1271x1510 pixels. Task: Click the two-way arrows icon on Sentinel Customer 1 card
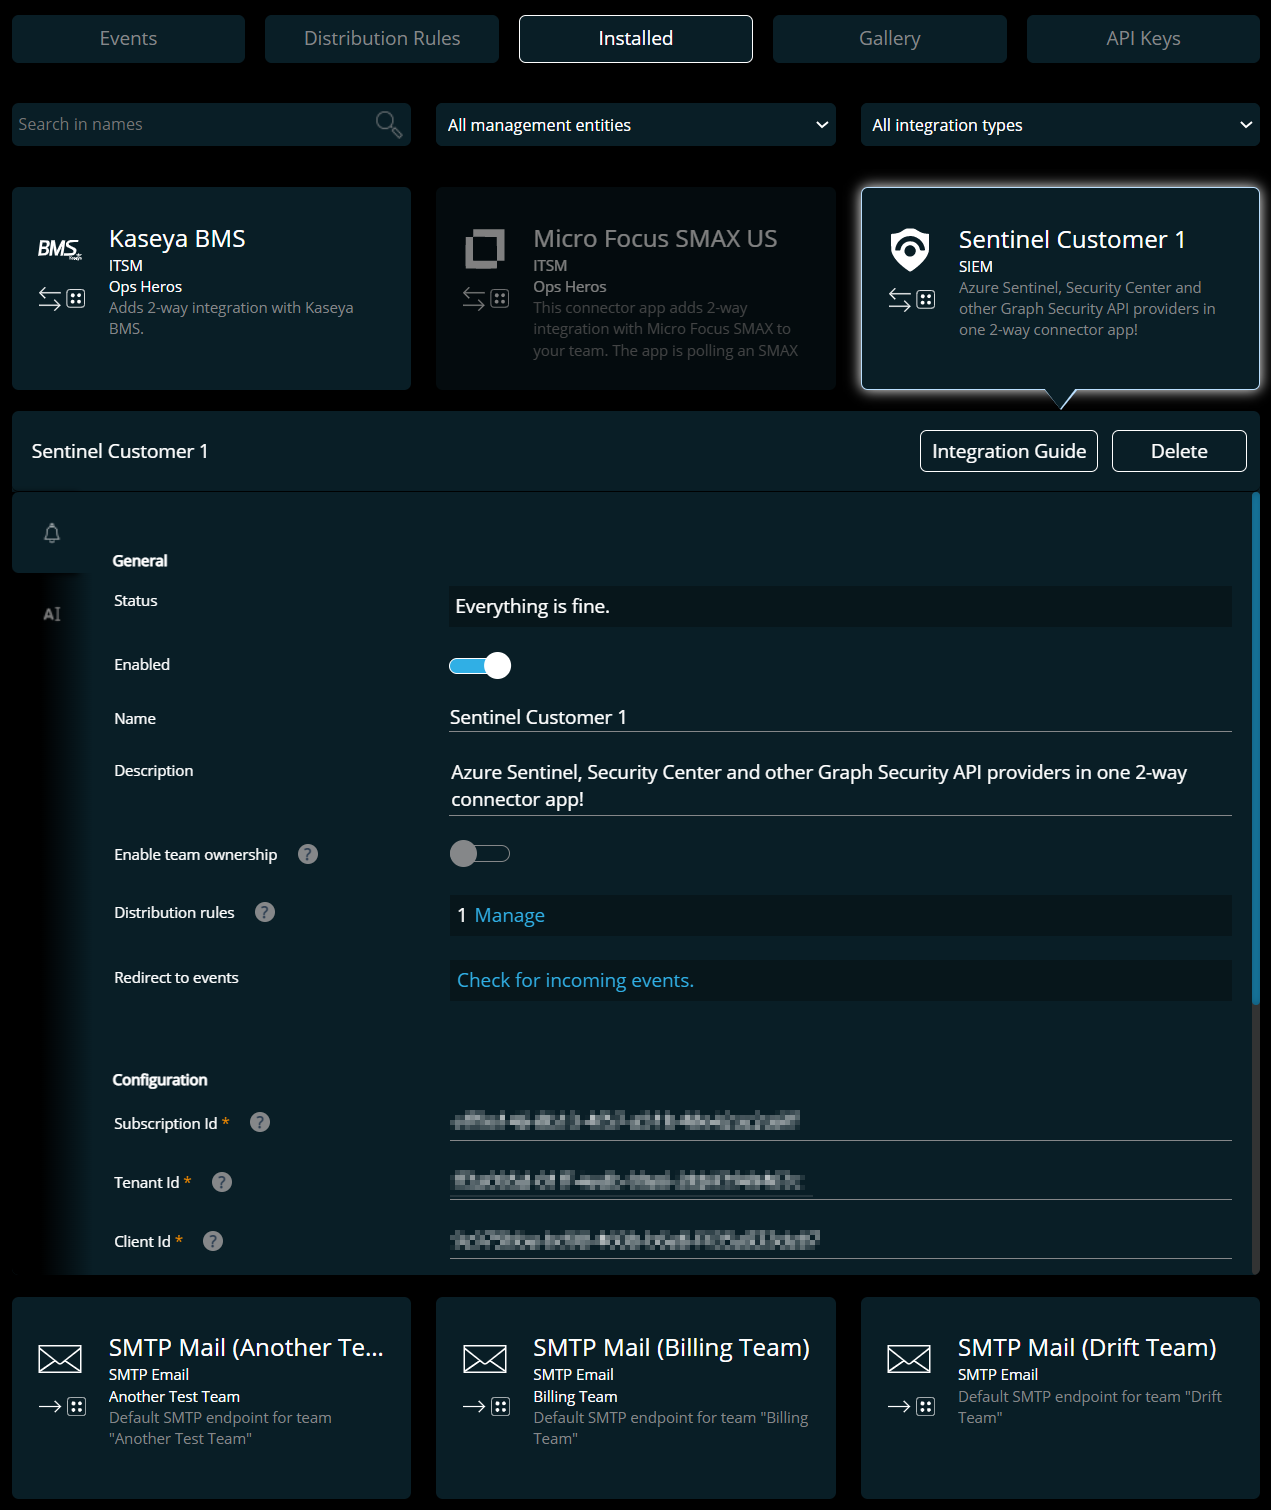click(900, 299)
